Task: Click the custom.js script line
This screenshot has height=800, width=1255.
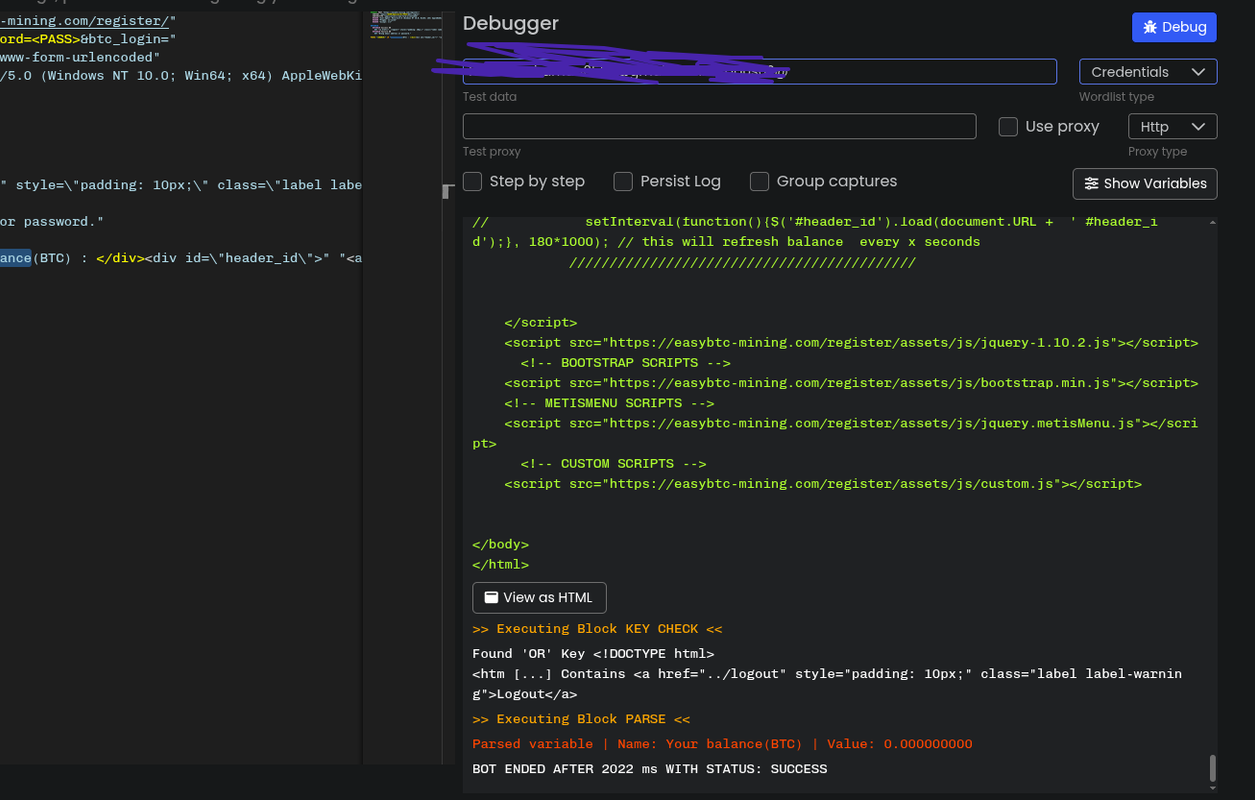Action: [823, 483]
